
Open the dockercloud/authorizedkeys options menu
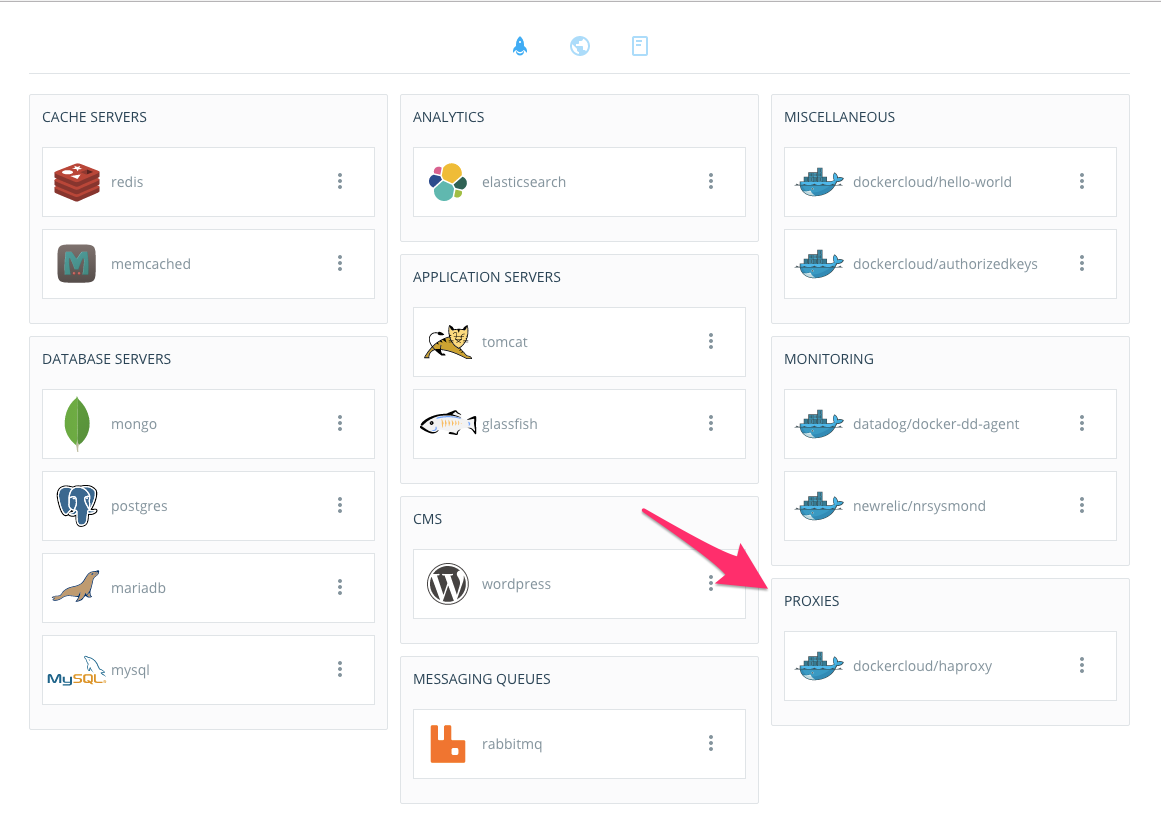click(x=1082, y=263)
